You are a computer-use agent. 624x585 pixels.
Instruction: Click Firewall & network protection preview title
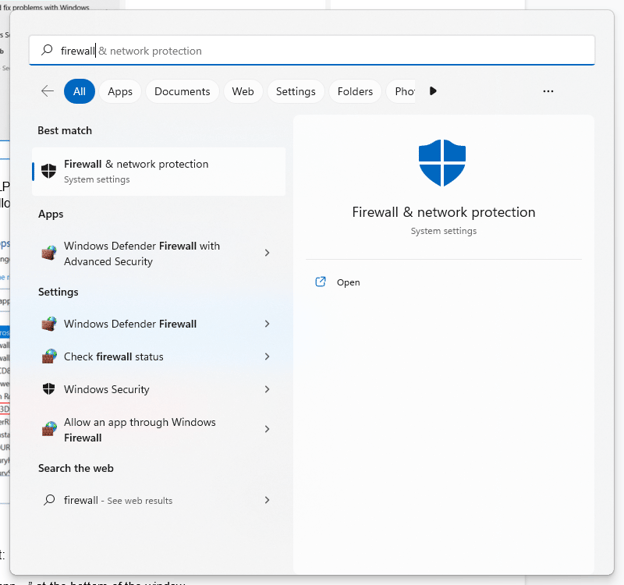(x=443, y=212)
